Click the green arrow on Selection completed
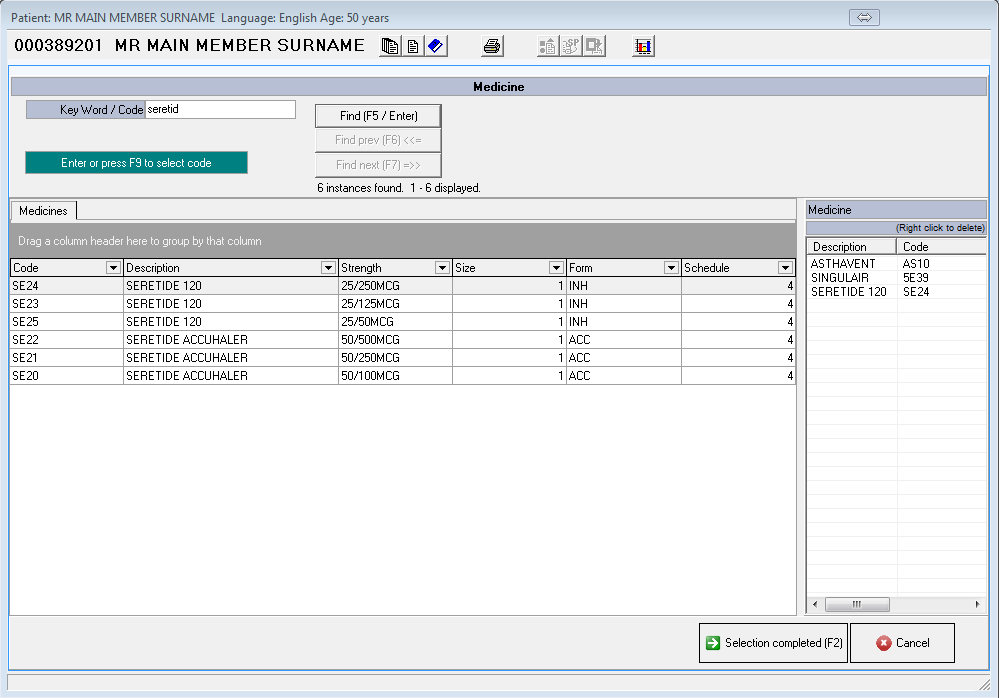The height and width of the screenshot is (698, 999). point(713,643)
